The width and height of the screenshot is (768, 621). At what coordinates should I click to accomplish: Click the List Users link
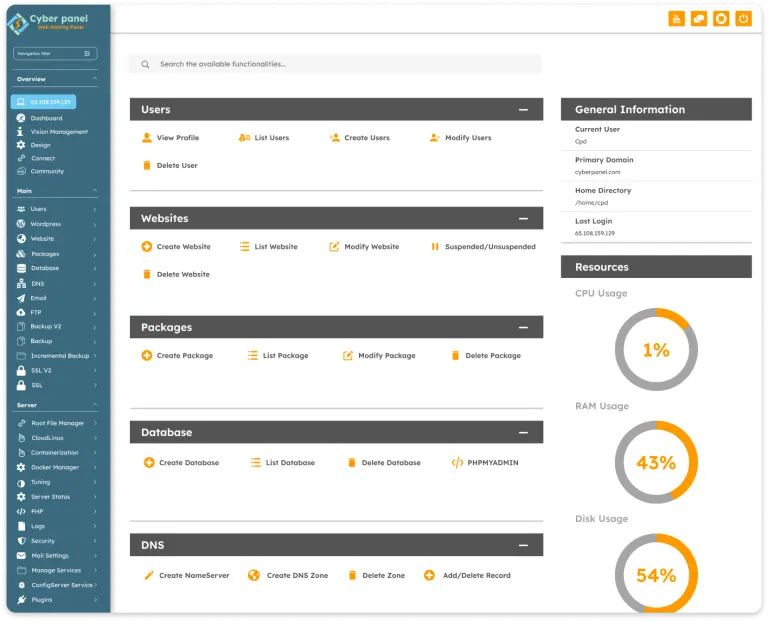(x=271, y=138)
